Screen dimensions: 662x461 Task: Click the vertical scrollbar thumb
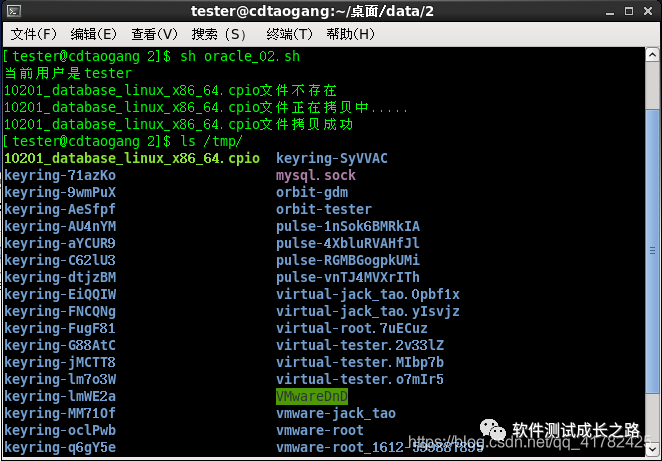click(652, 251)
